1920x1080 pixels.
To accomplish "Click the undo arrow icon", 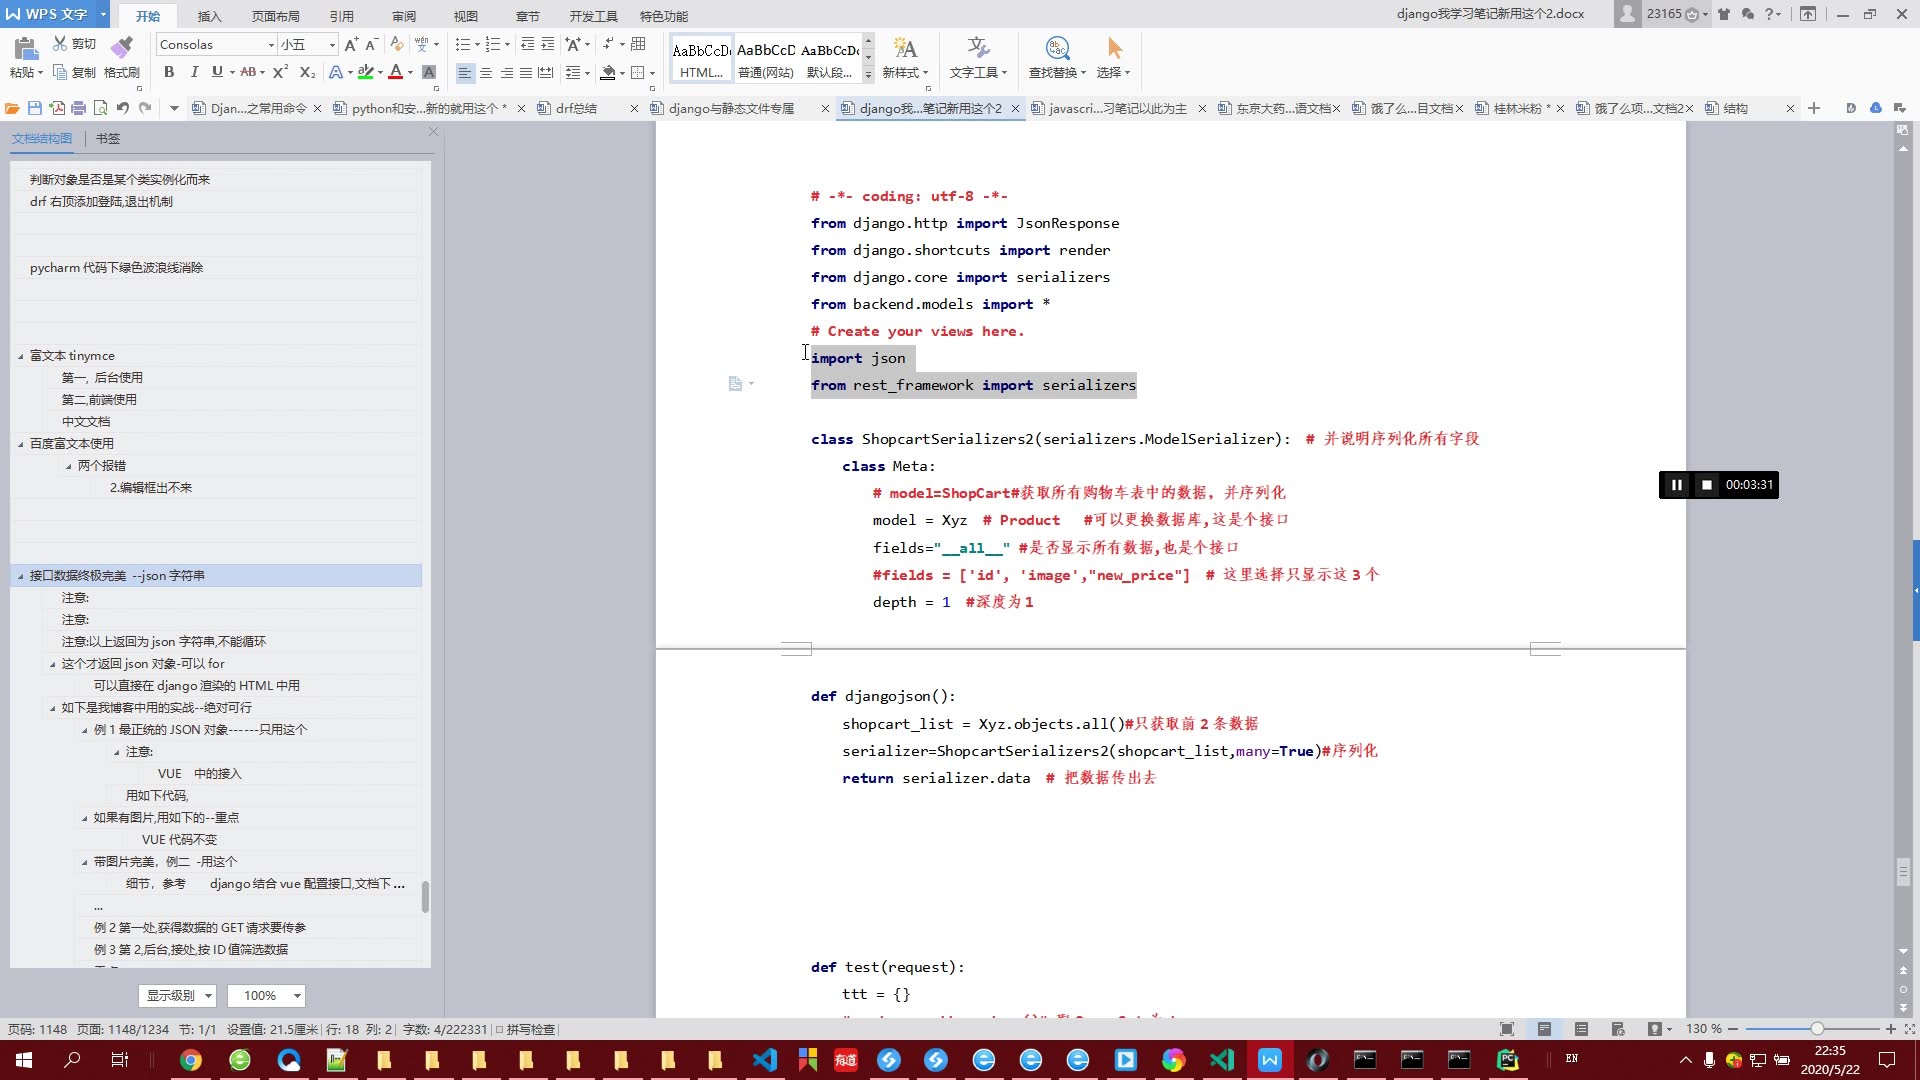I will tap(123, 108).
